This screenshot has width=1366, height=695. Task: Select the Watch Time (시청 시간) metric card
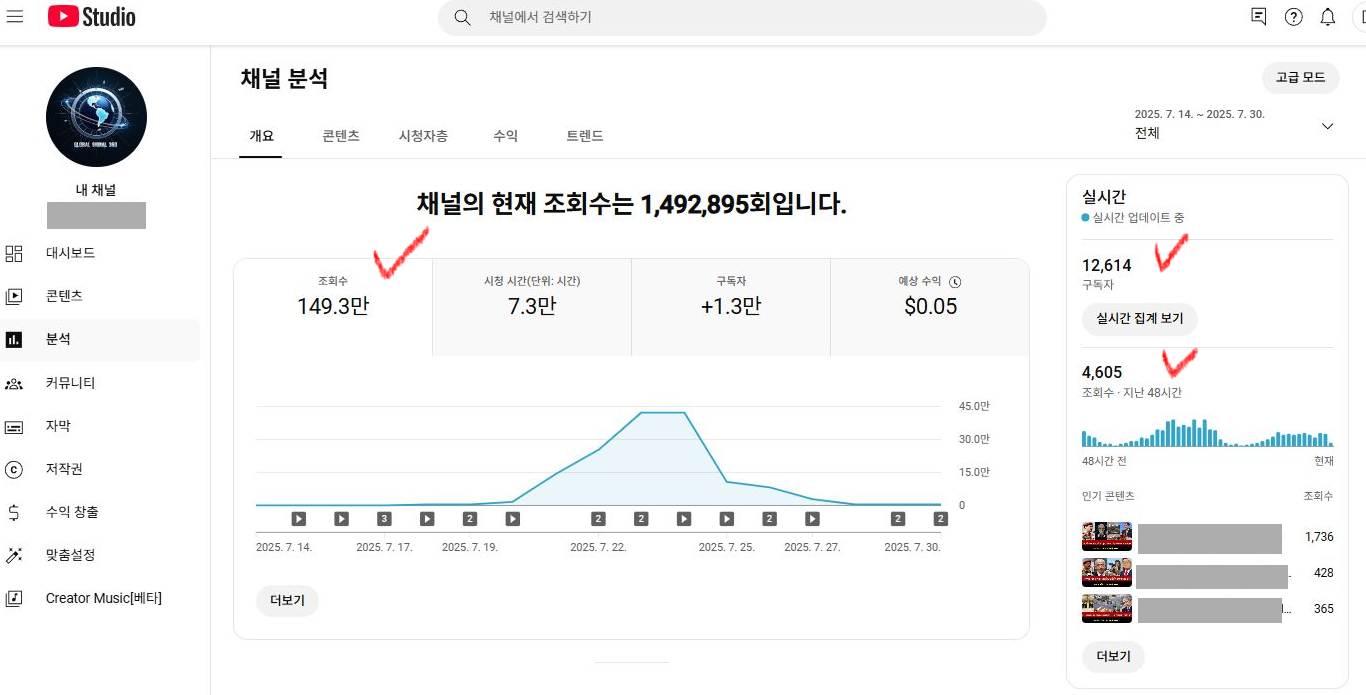tap(531, 297)
